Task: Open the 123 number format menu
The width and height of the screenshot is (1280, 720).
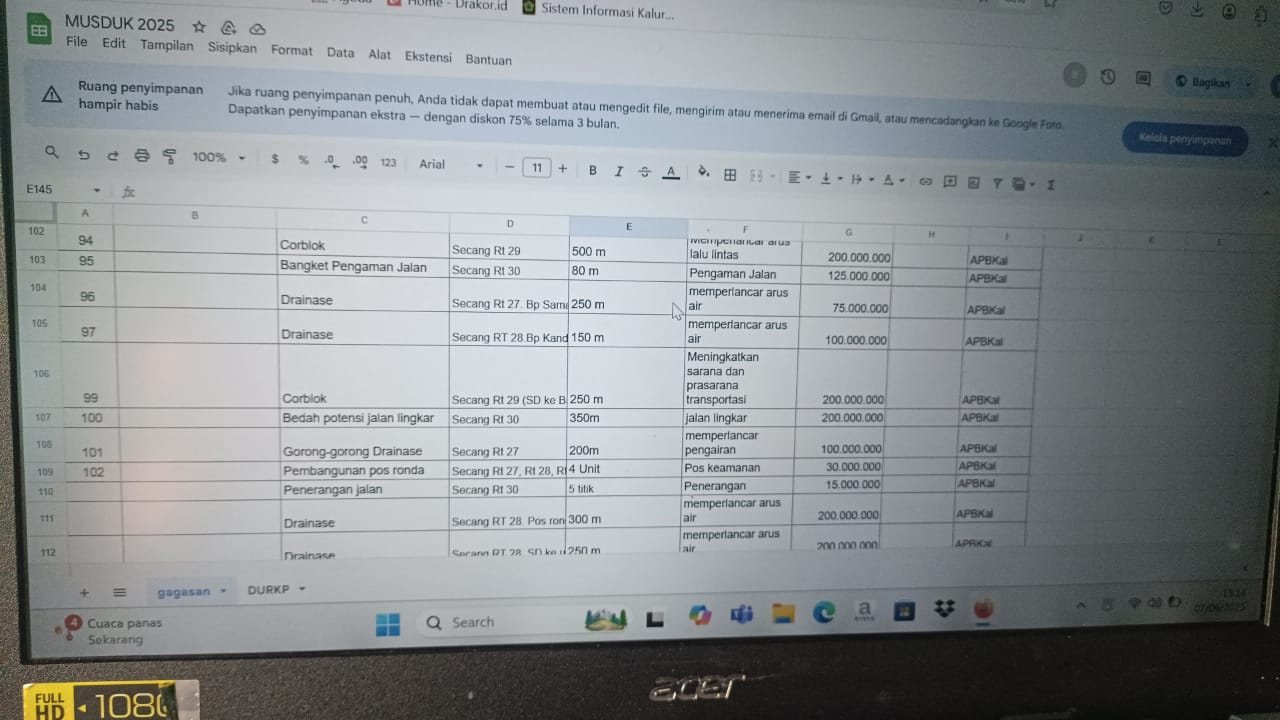Action: (388, 162)
